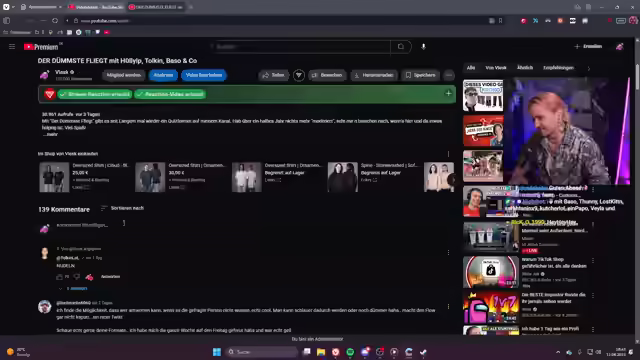Image resolution: width=640 pixels, height=360 pixels.
Task: Toggle the browser sidebar panel icon
Action: pos(7,20)
